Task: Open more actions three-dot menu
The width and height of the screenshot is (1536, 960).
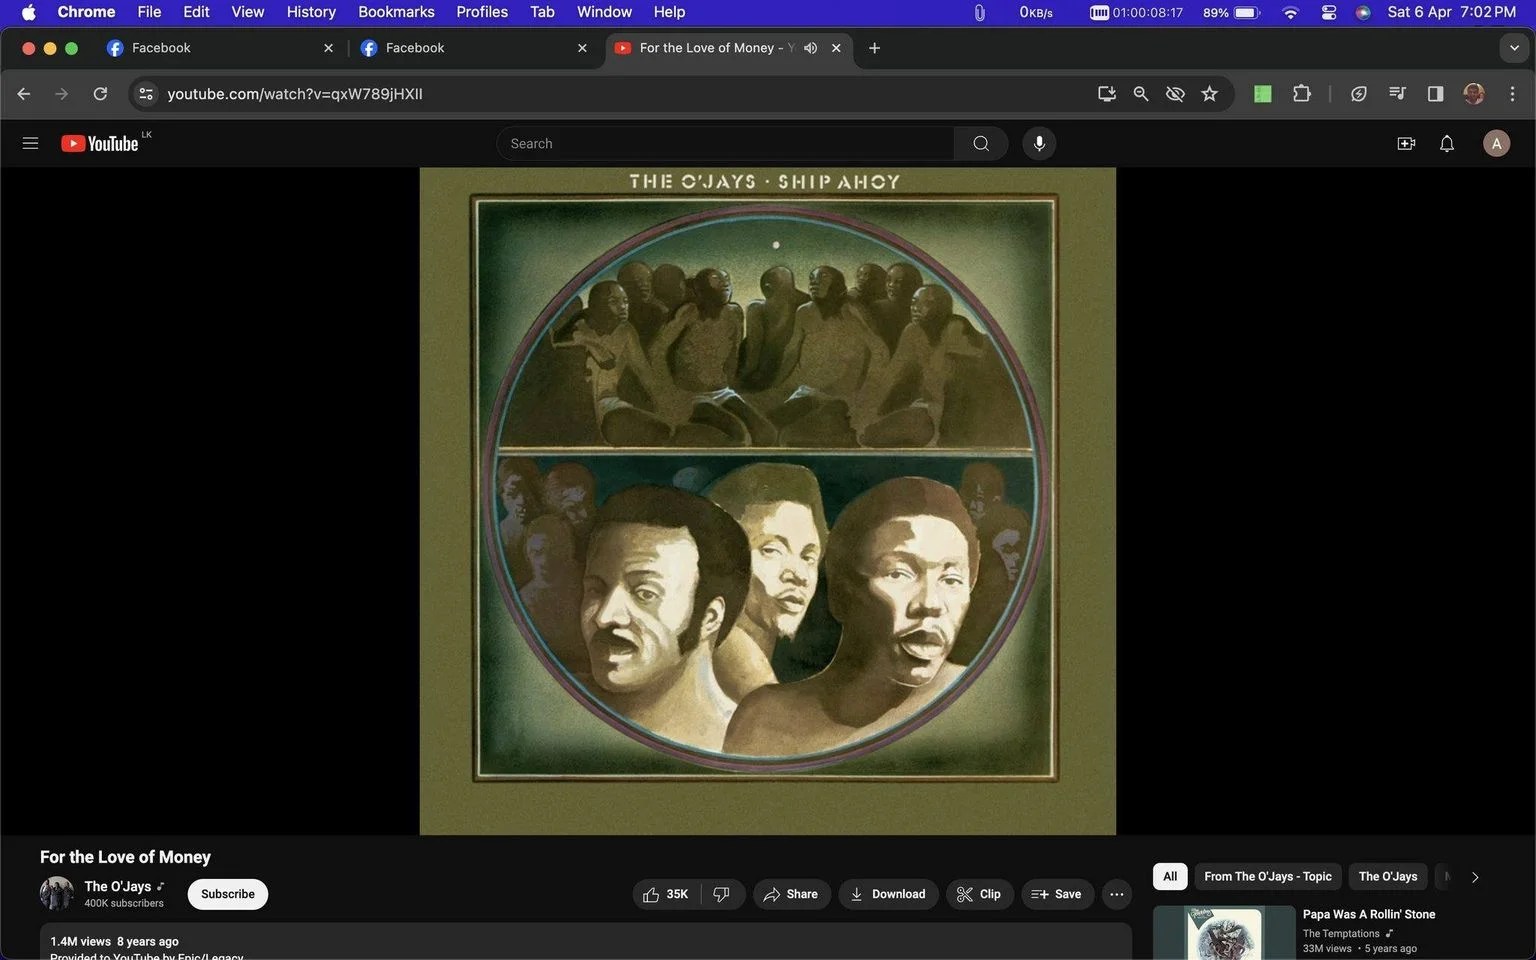Action: click(1117, 894)
